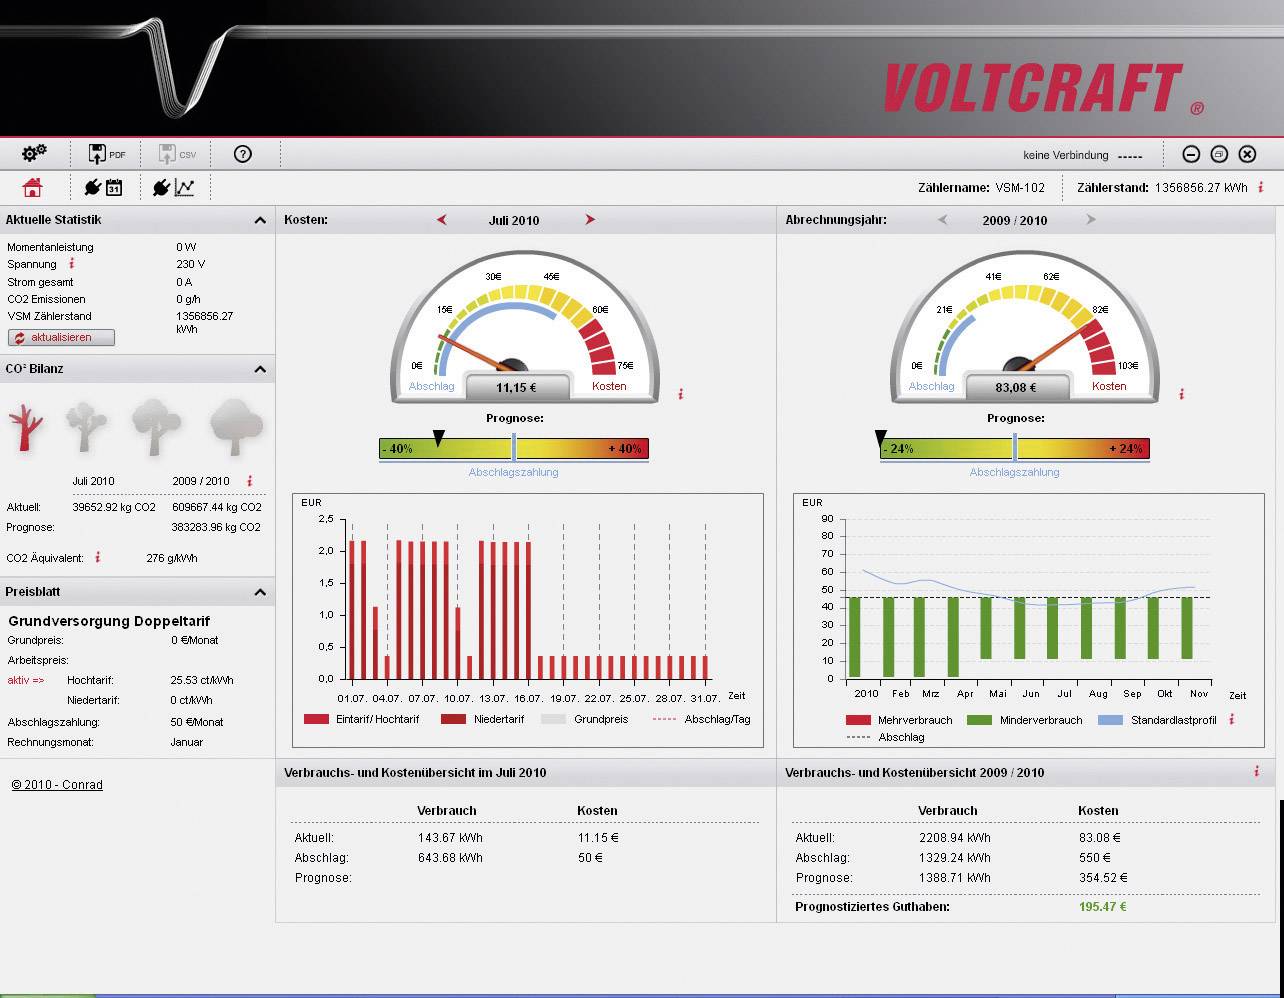Click the 276 g/kWh CO2 equivalent value

pyautogui.click(x=172, y=558)
